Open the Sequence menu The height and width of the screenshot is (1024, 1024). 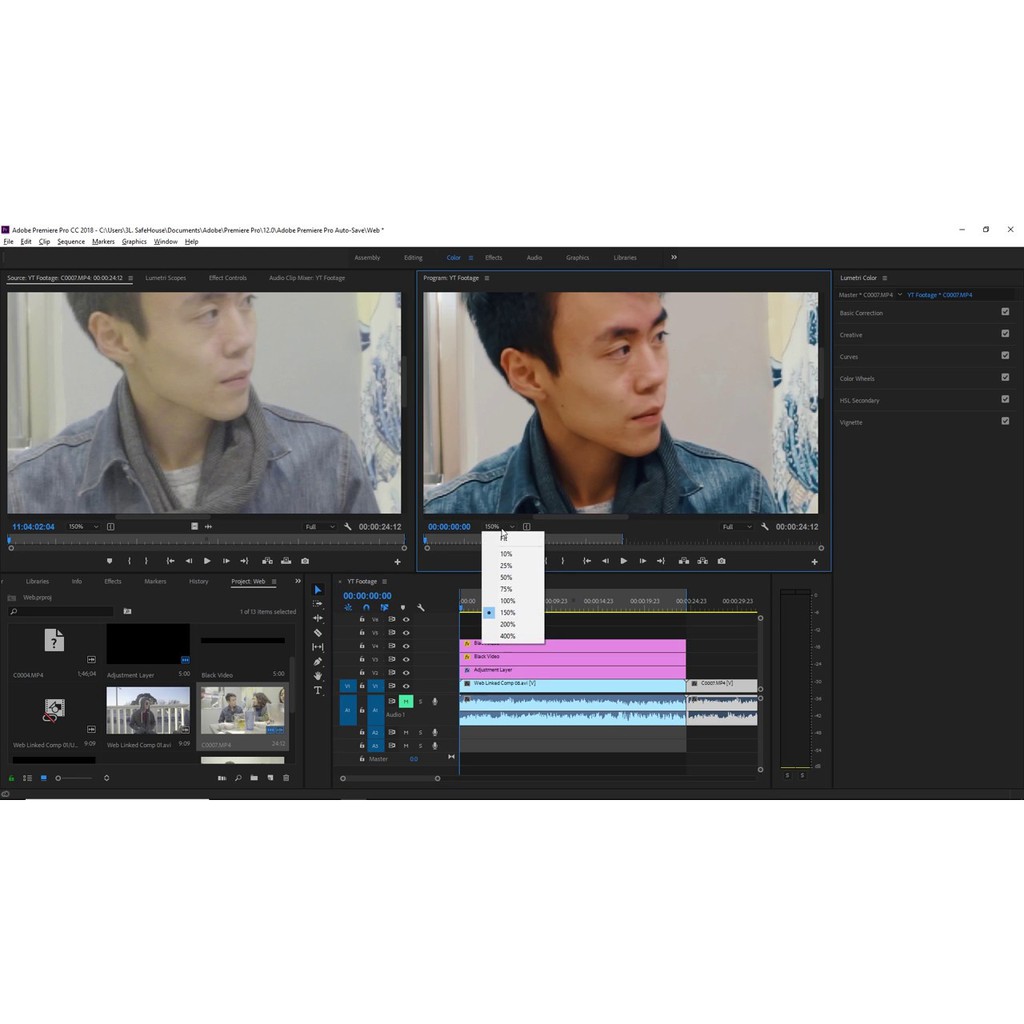pos(70,241)
